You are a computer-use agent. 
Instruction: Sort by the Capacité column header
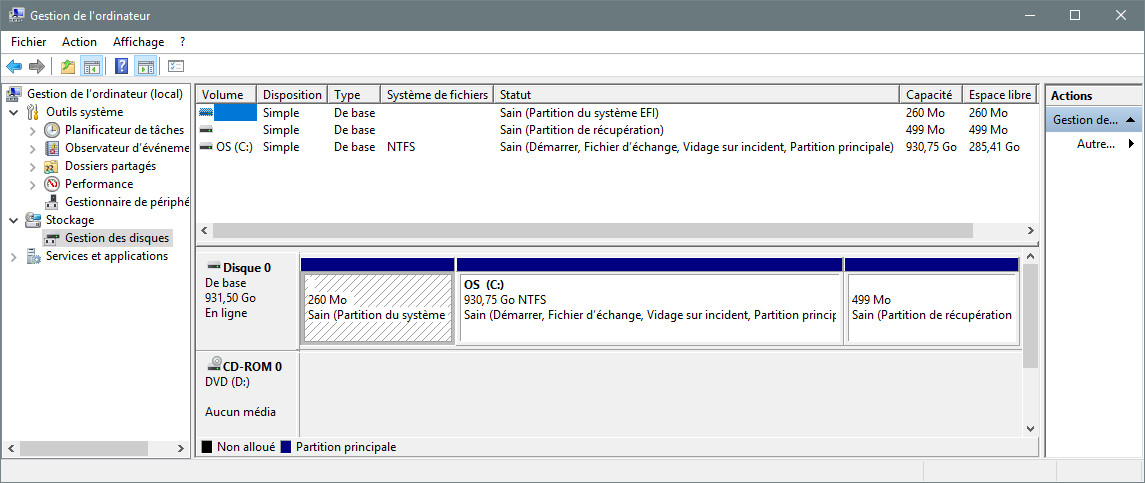click(930, 94)
